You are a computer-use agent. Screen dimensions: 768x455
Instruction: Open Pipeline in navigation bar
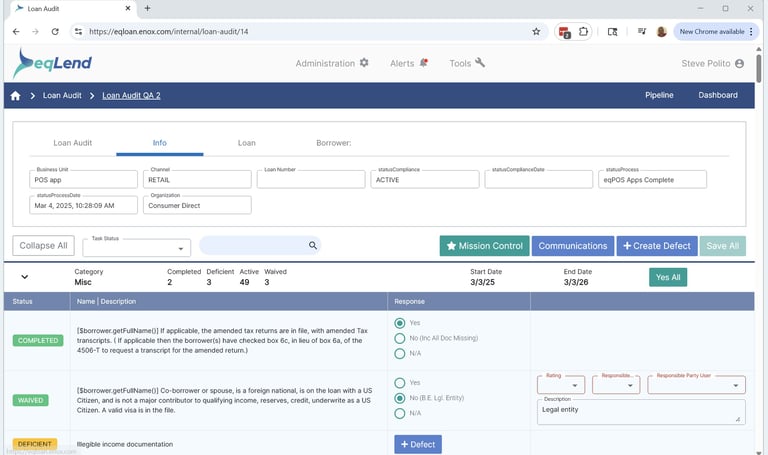(659, 95)
